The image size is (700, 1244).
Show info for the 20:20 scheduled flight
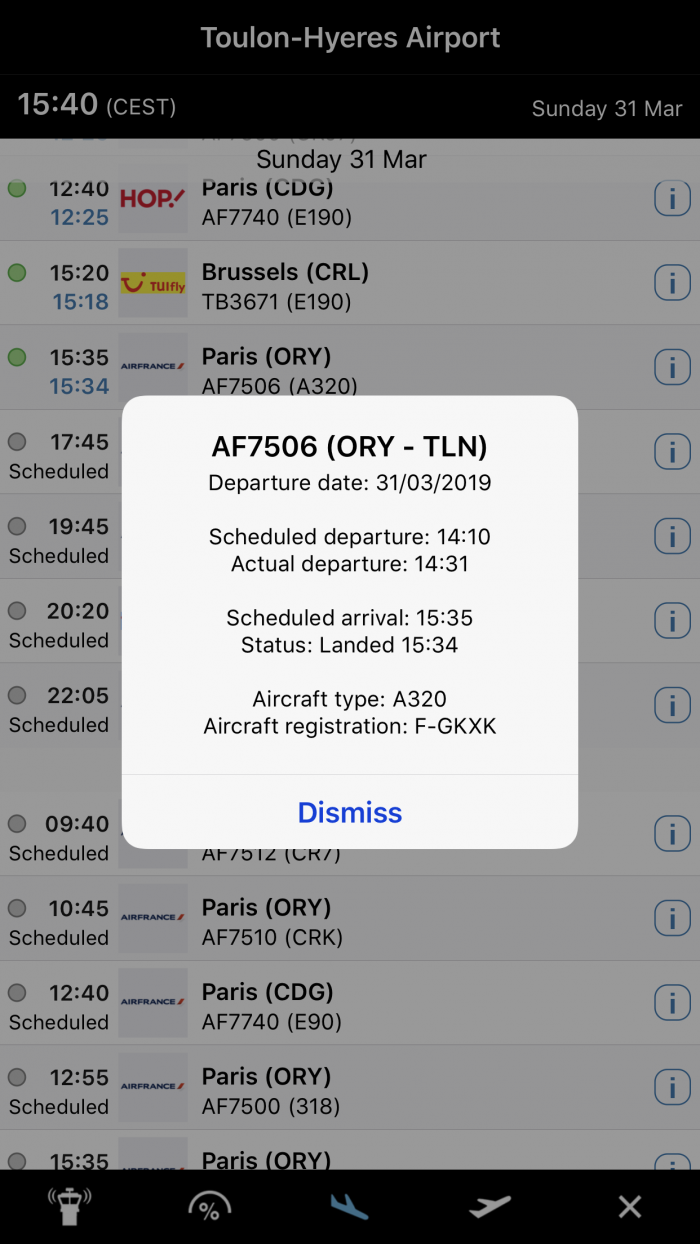click(672, 621)
